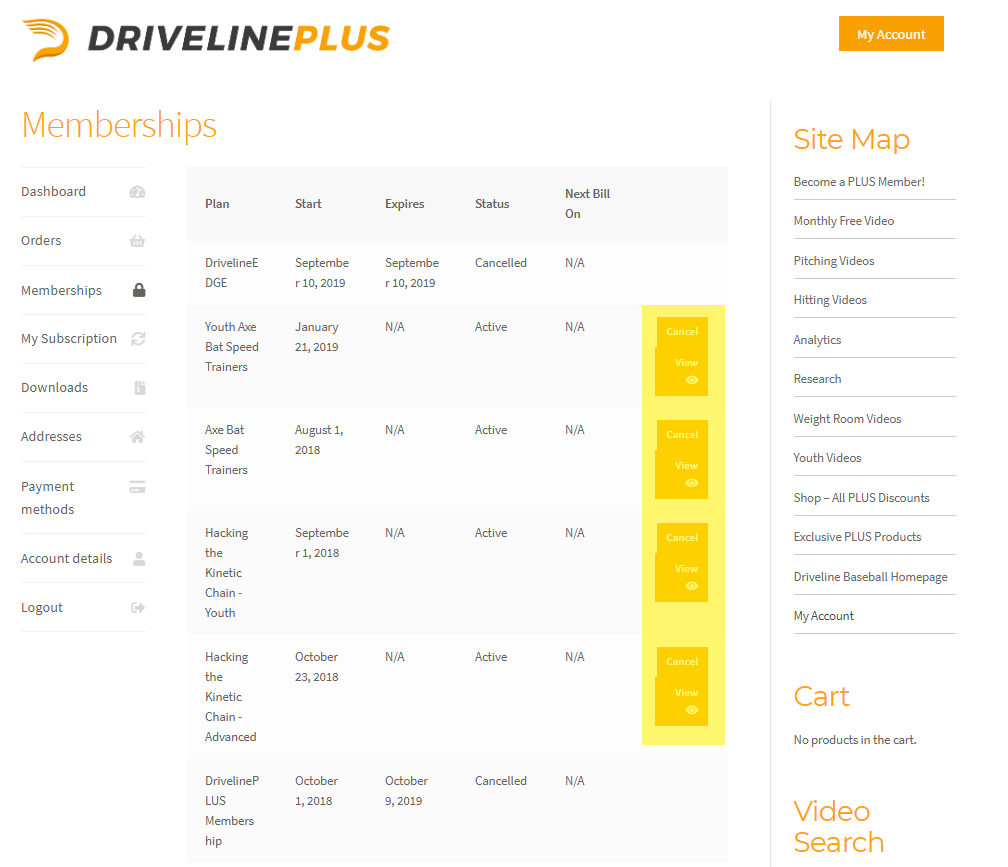The height and width of the screenshot is (867, 1008).
Task: Click the Logout arrow icon
Action: [138, 607]
